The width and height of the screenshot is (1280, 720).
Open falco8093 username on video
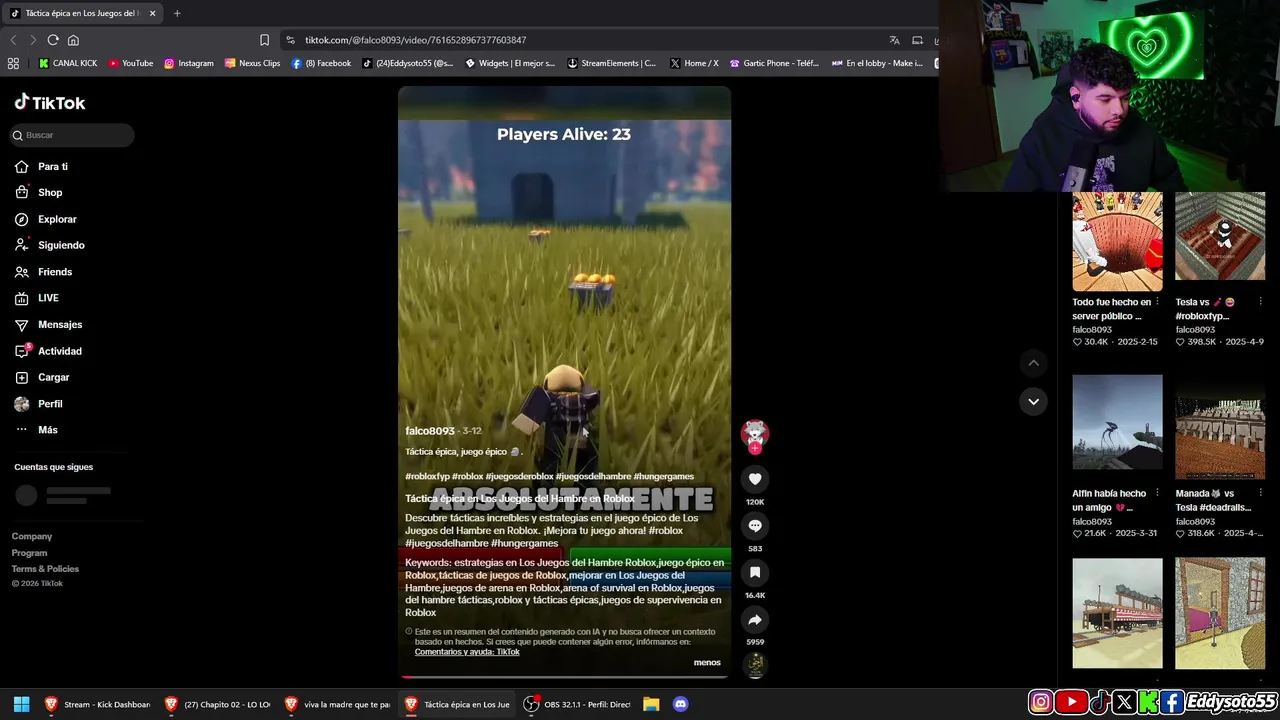430,431
